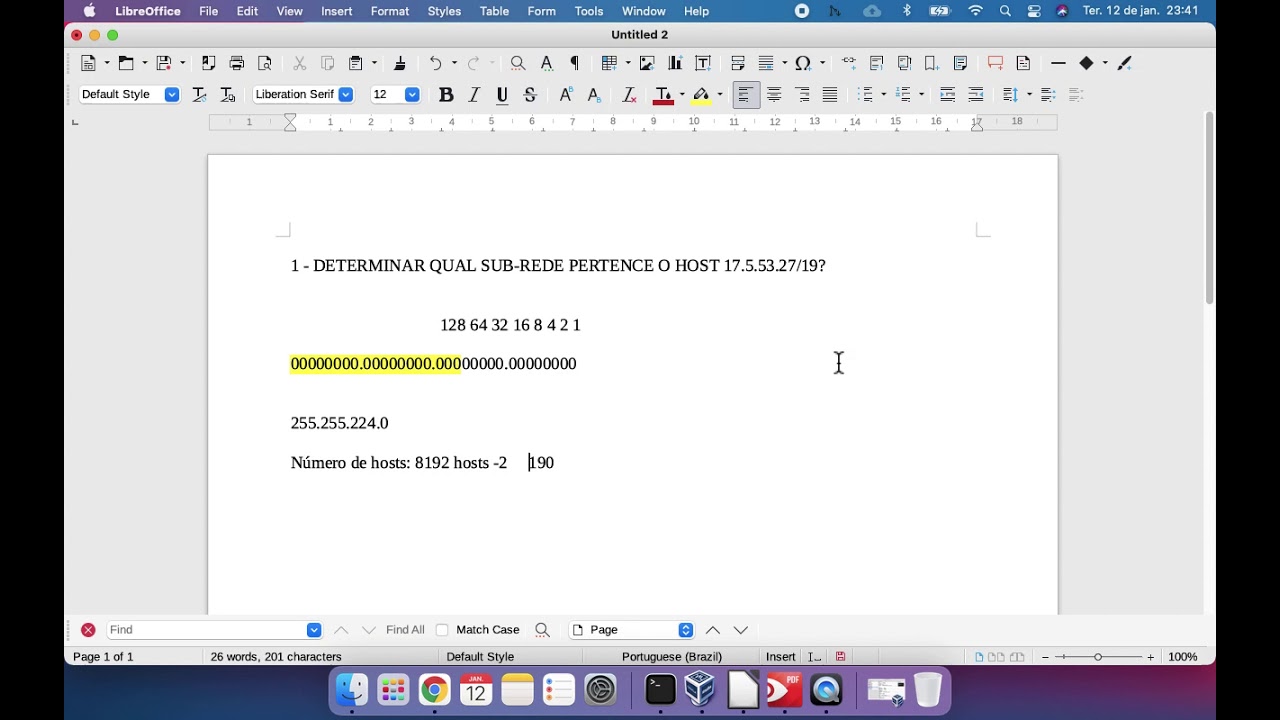
Task: Open the Find search history dropdown
Action: tap(314, 630)
